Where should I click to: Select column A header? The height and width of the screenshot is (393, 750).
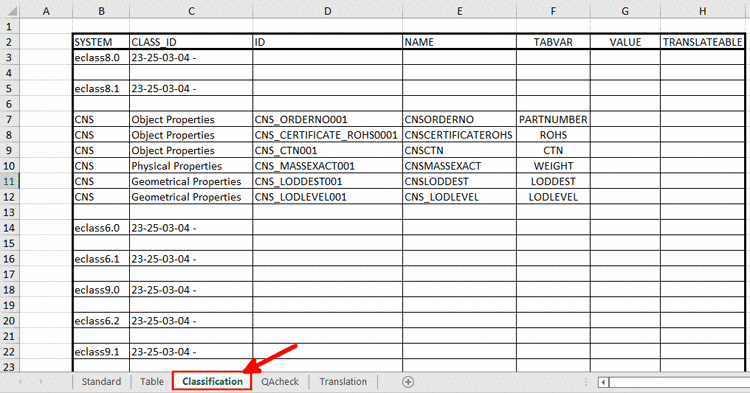pyautogui.click(x=46, y=11)
